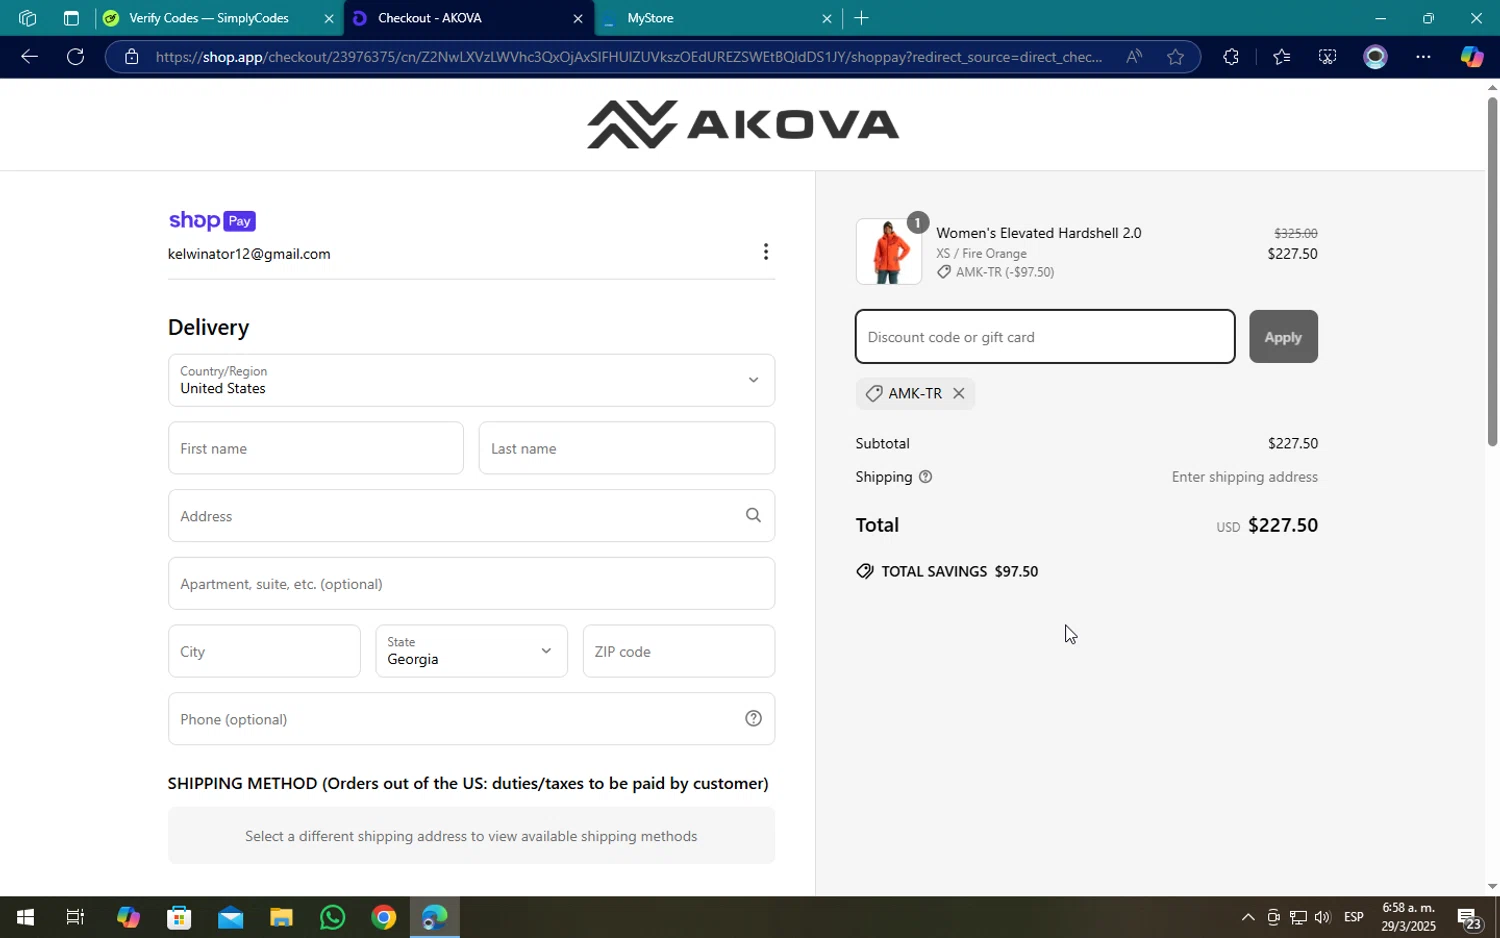Open network status tray icon
The image size is (1500, 938).
click(x=1298, y=917)
